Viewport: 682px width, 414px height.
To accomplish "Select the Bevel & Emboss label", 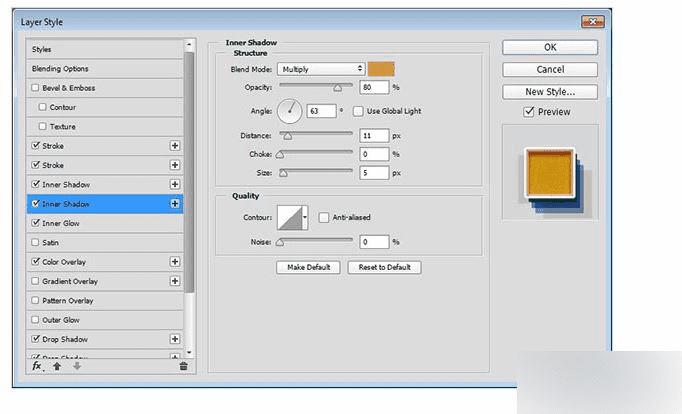I will [x=69, y=88].
